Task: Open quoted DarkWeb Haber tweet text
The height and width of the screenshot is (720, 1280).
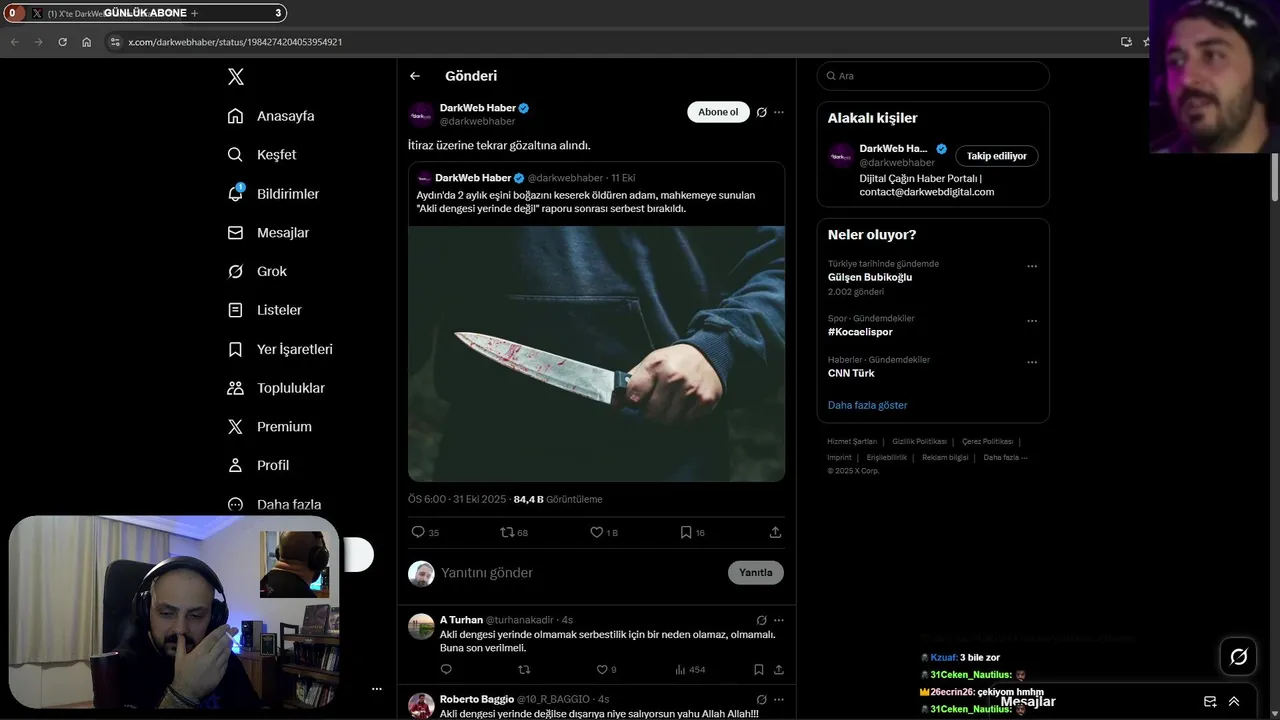Action: pyautogui.click(x=586, y=202)
